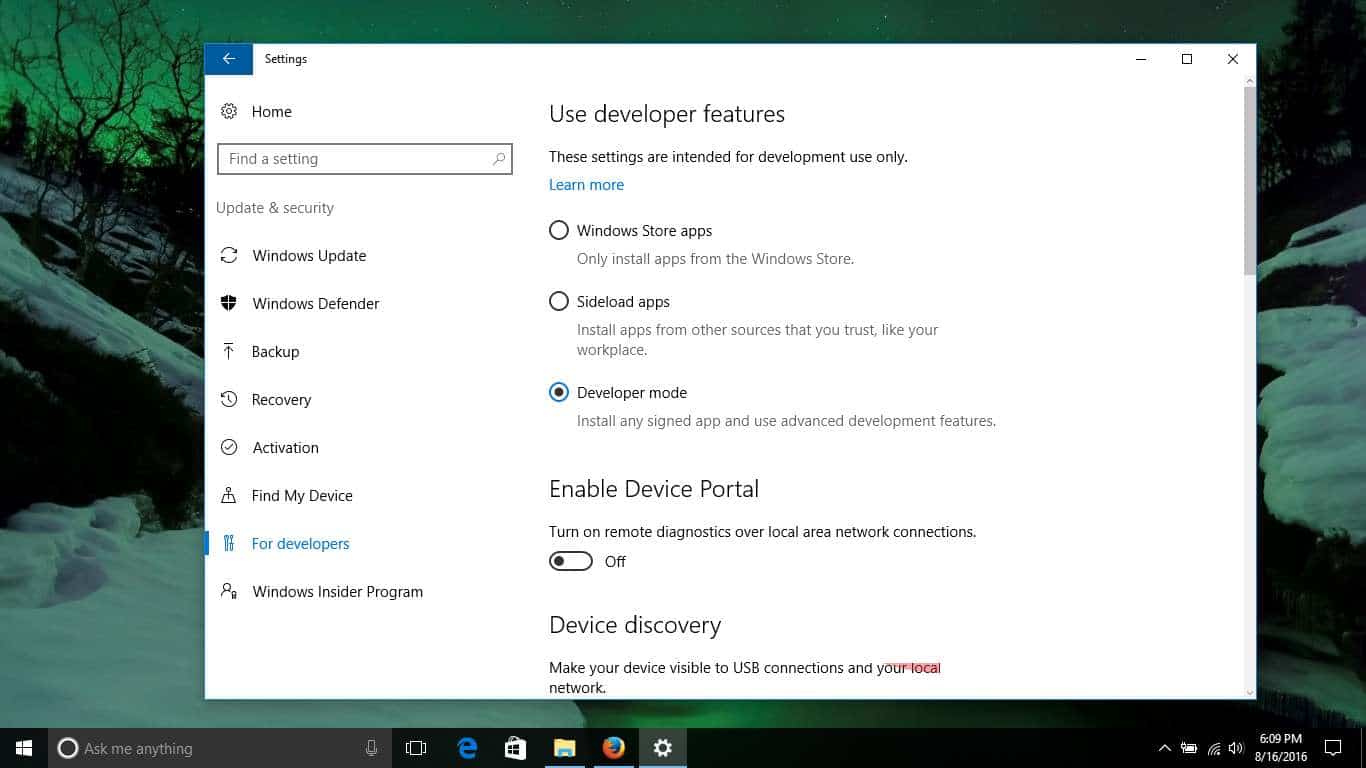The width and height of the screenshot is (1366, 768).
Task: Click the Backup arrow icon
Action: point(229,352)
